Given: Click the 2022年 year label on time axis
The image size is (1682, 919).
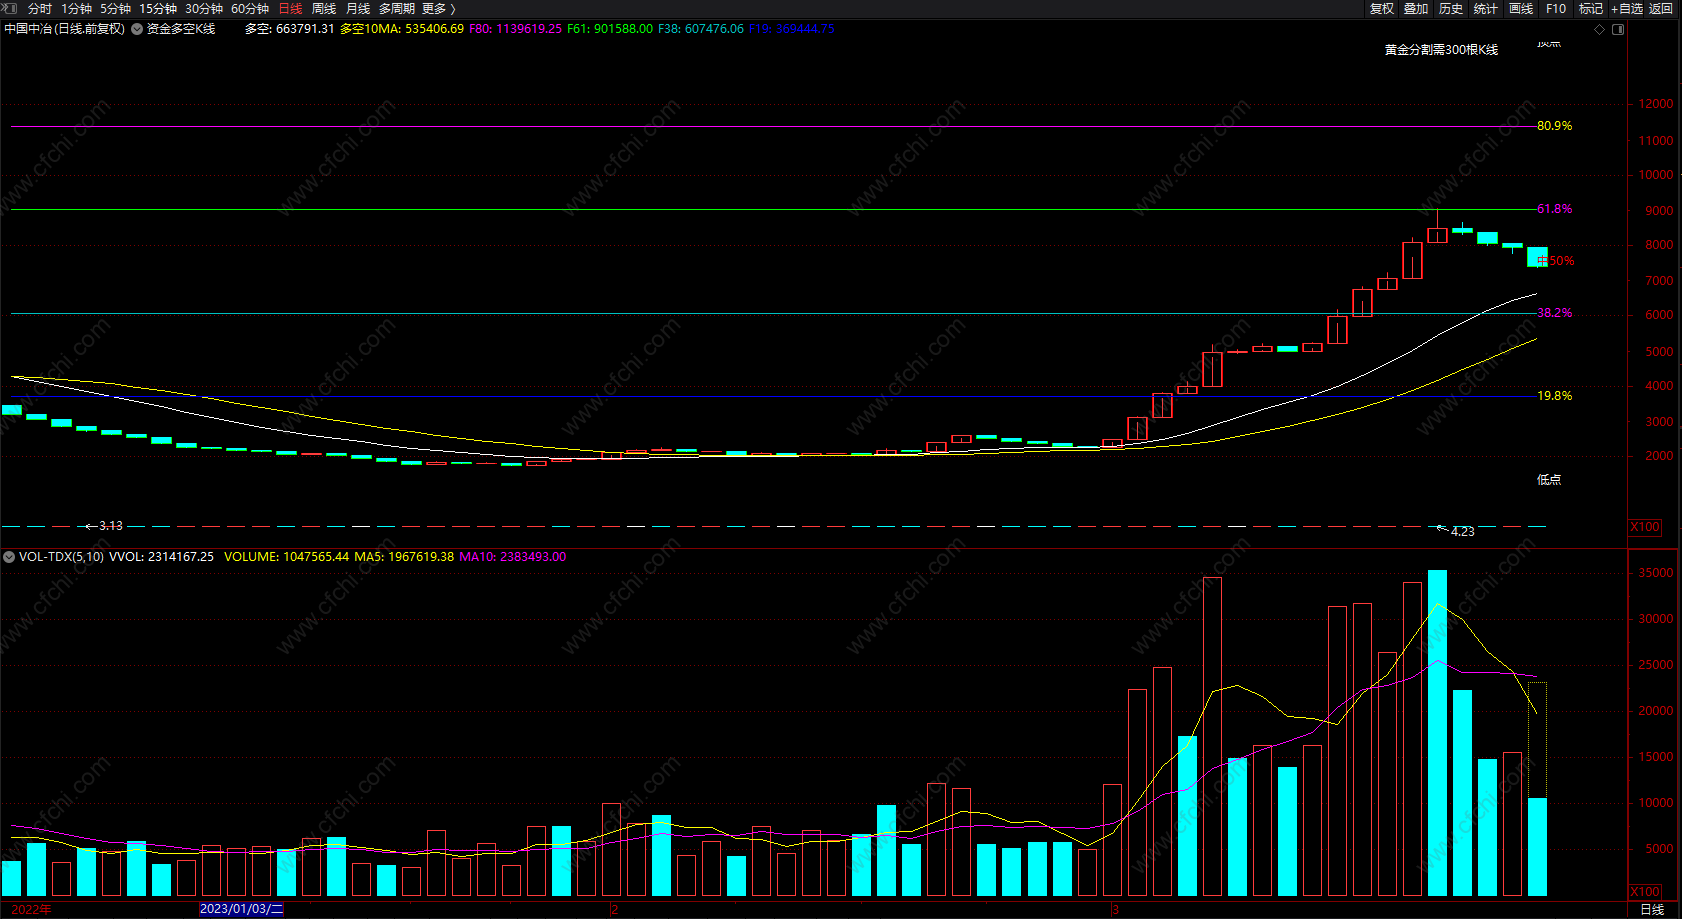Looking at the screenshot, I should (x=32, y=909).
